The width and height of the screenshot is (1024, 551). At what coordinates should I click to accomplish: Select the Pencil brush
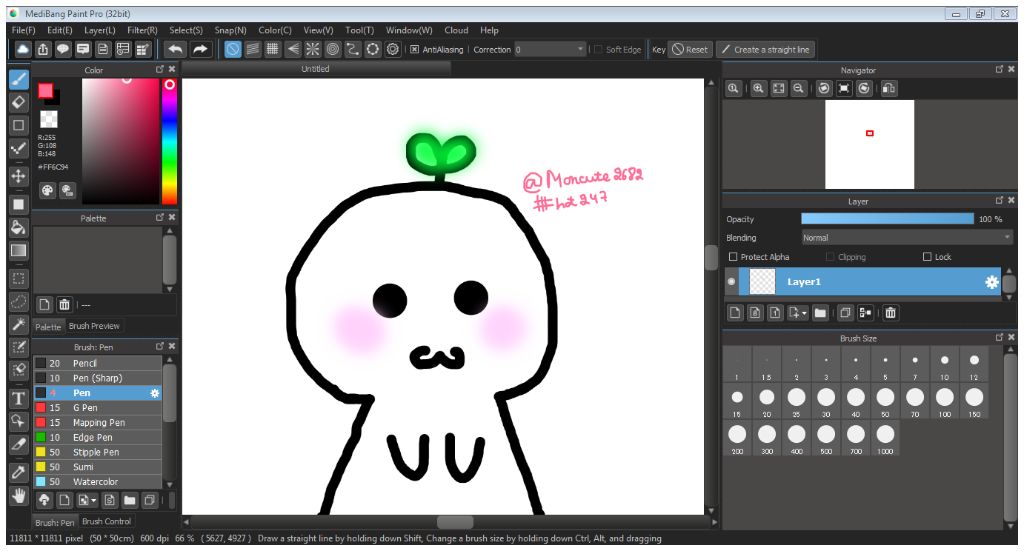click(x=97, y=363)
